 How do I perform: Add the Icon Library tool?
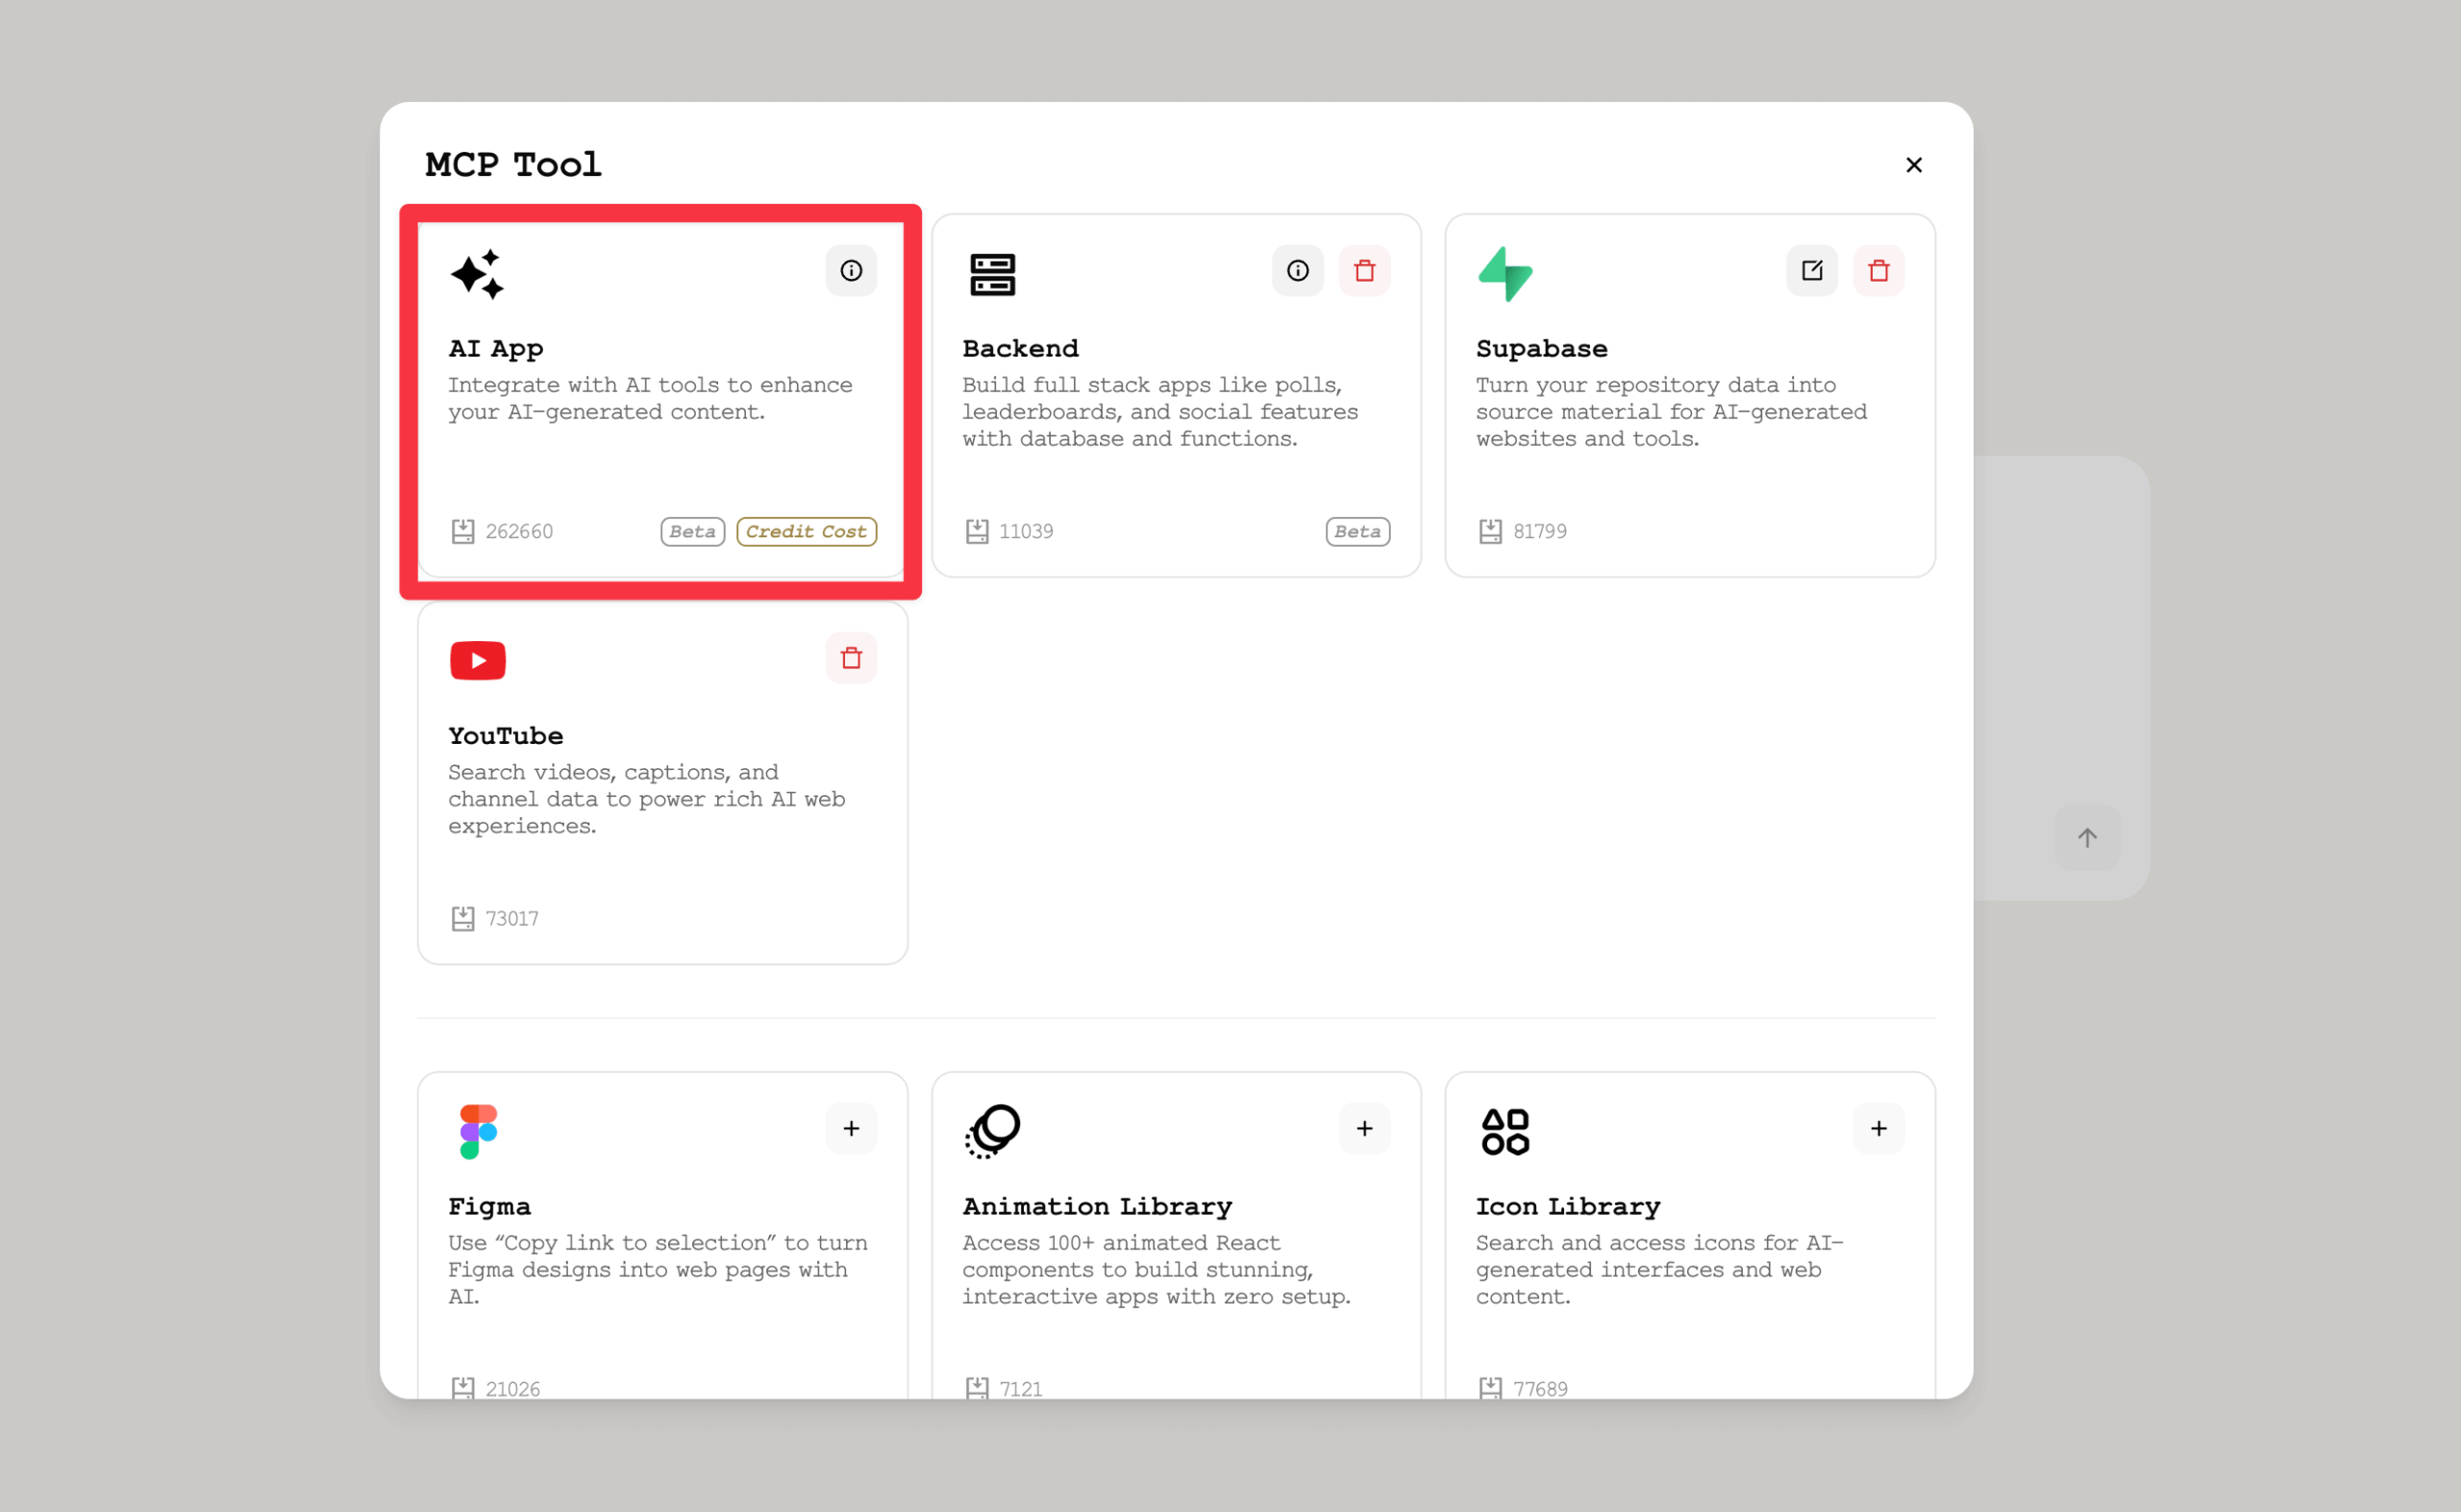tap(1878, 1128)
